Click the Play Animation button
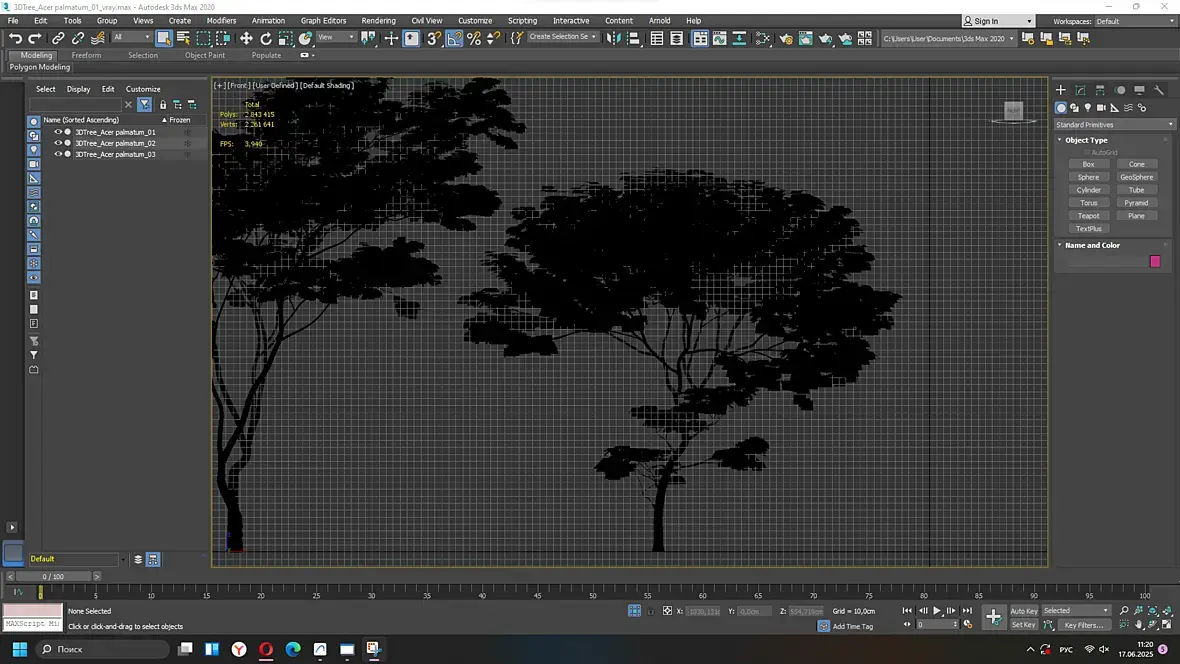This screenshot has height=664, width=1180. click(937, 611)
